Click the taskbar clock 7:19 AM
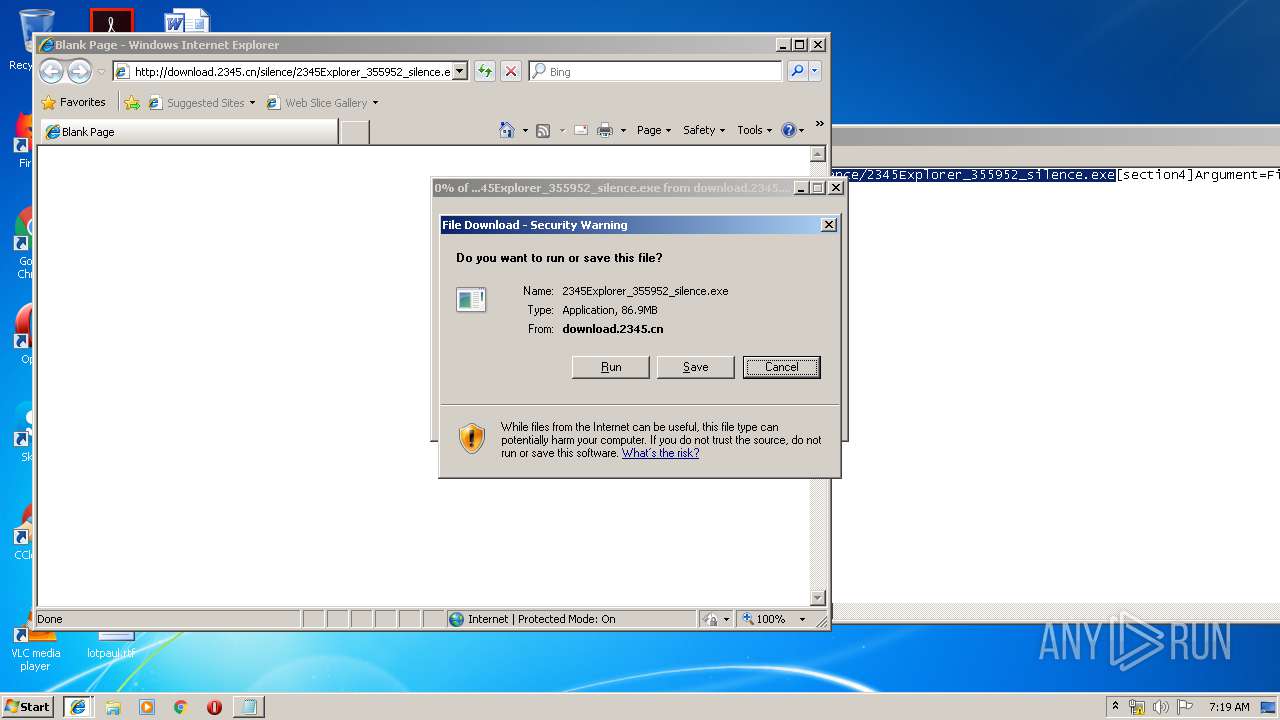This screenshot has width=1280, height=720. coord(1229,707)
